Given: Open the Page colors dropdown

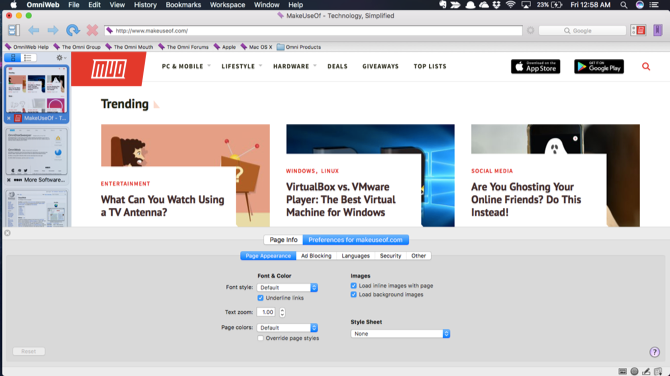Looking at the screenshot, I should [287, 328].
